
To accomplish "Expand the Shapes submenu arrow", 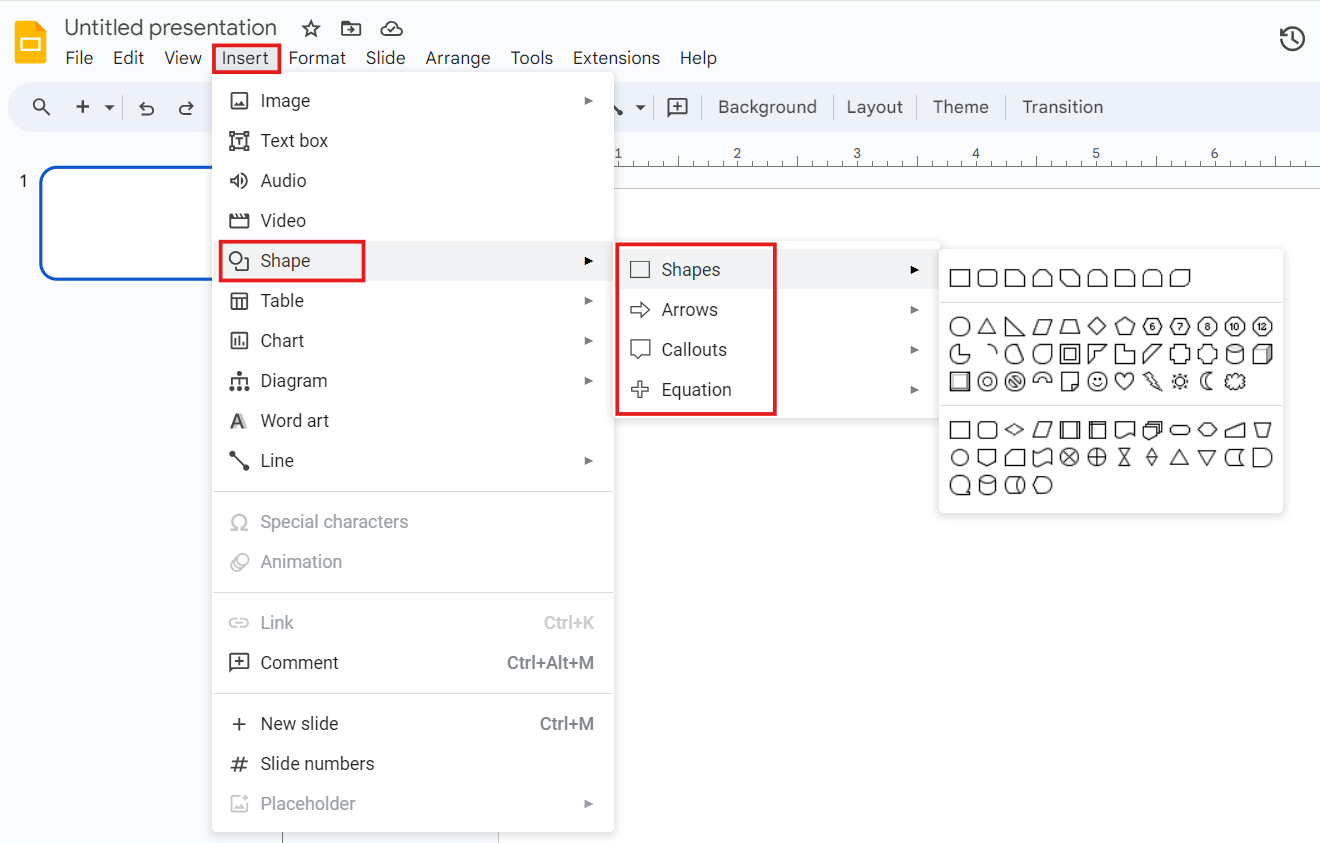I will click(914, 269).
